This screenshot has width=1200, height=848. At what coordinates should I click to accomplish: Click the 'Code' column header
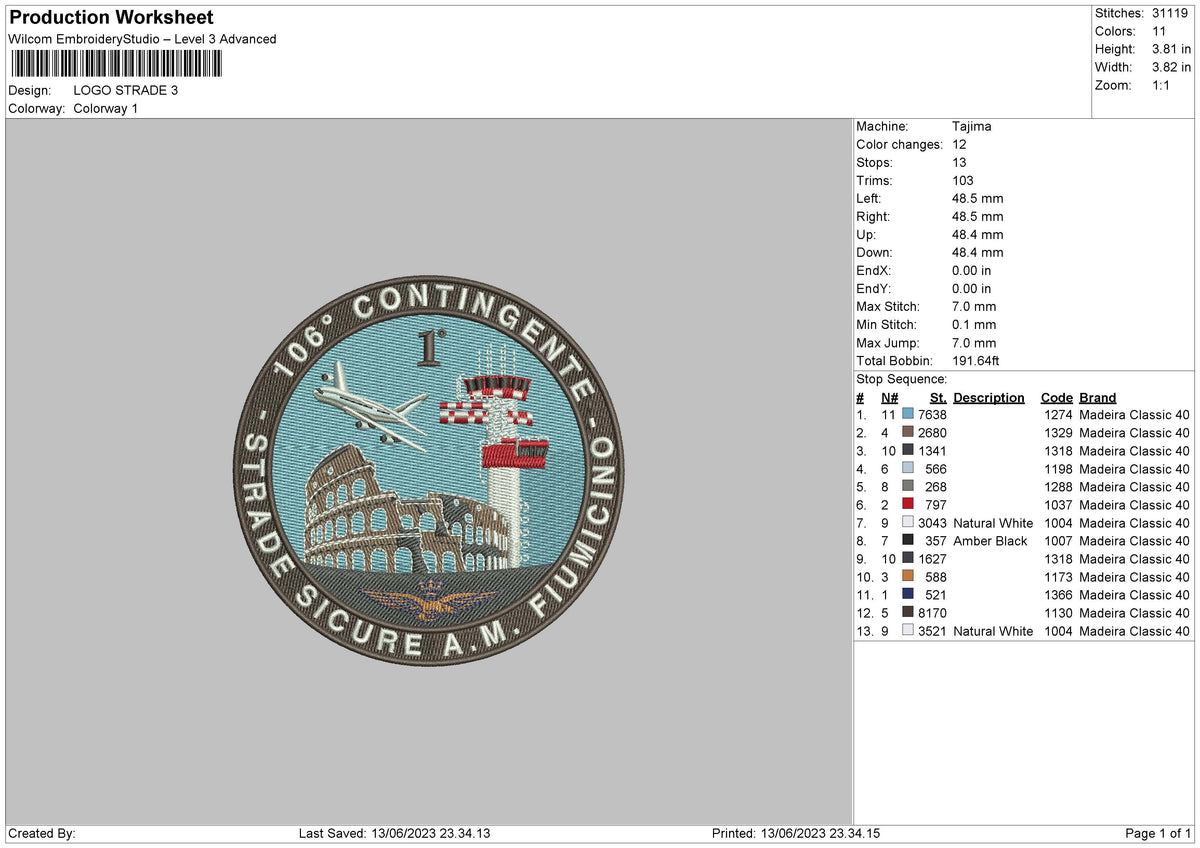(1056, 398)
